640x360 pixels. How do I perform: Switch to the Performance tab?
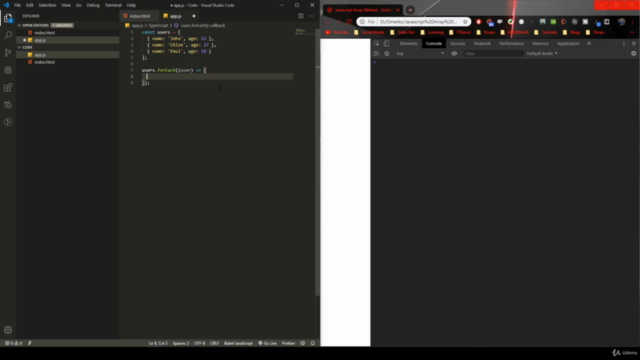511,43
